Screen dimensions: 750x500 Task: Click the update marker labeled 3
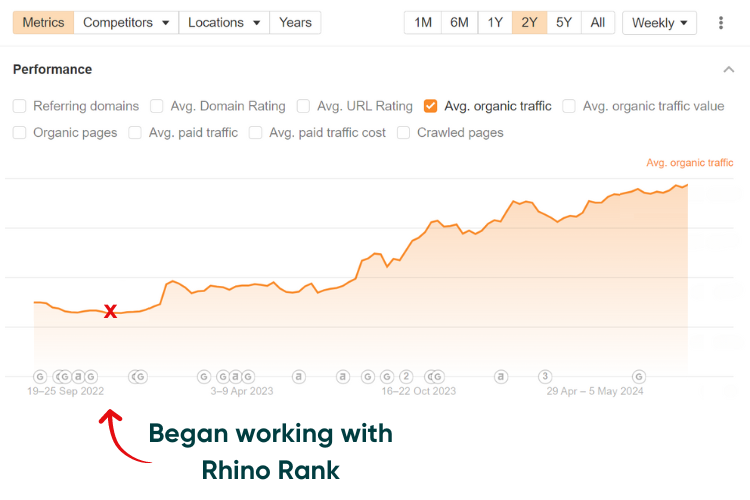point(545,377)
